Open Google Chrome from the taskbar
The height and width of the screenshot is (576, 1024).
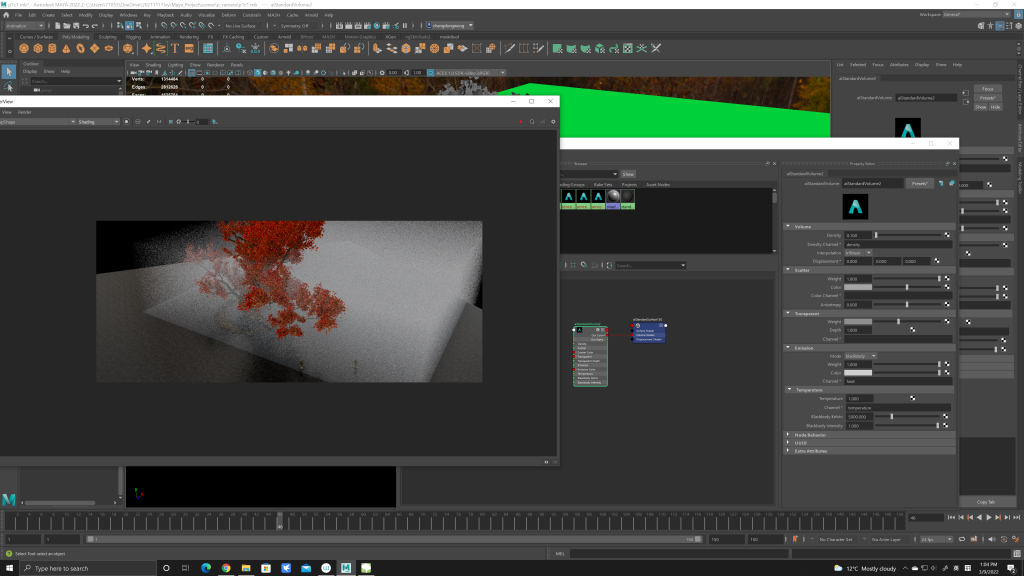tap(227, 568)
